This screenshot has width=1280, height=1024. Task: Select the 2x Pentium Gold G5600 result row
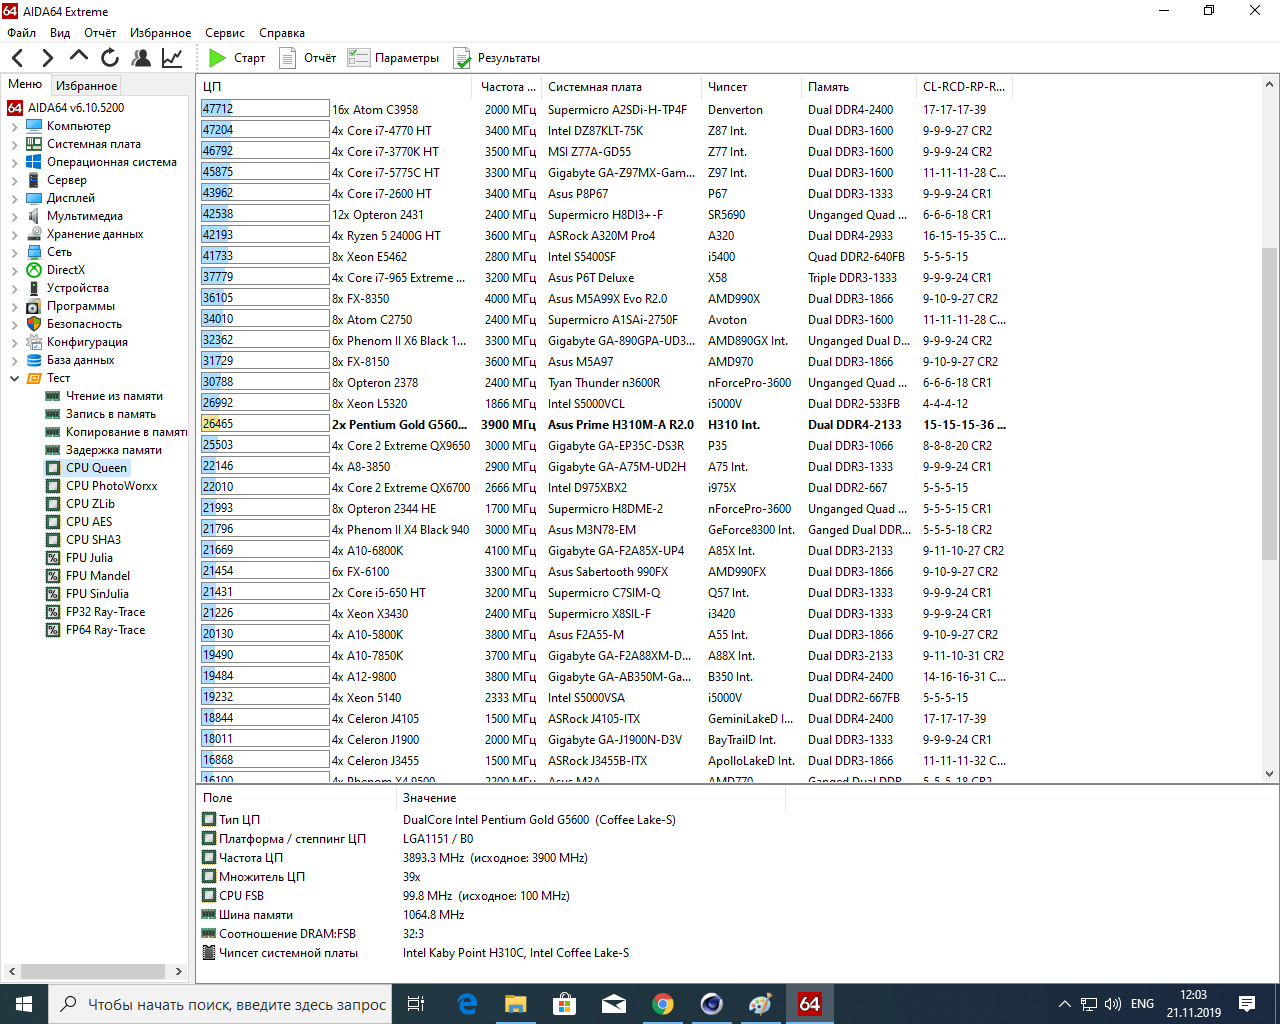(604, 424)
